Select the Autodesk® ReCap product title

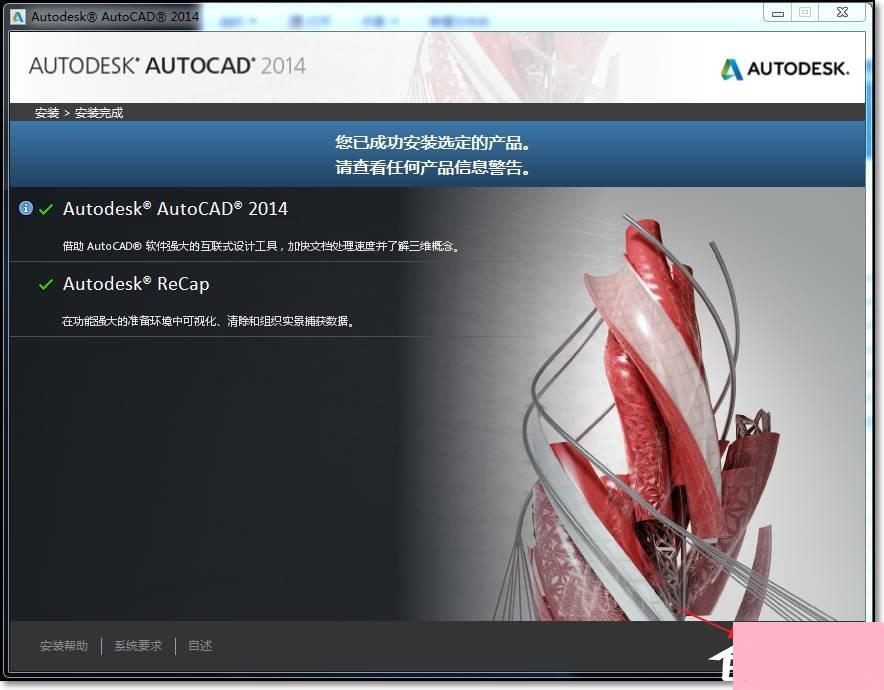(136, 284)
